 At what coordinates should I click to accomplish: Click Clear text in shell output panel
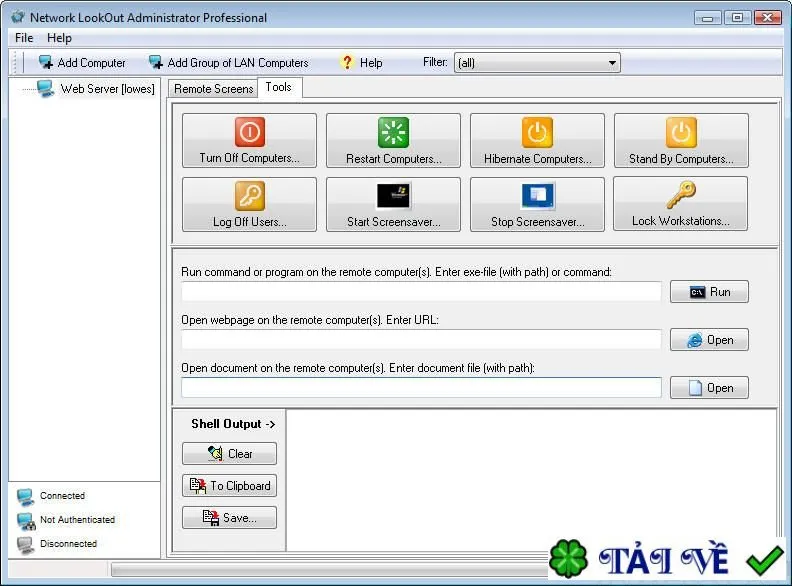click(x=240, y=454)
